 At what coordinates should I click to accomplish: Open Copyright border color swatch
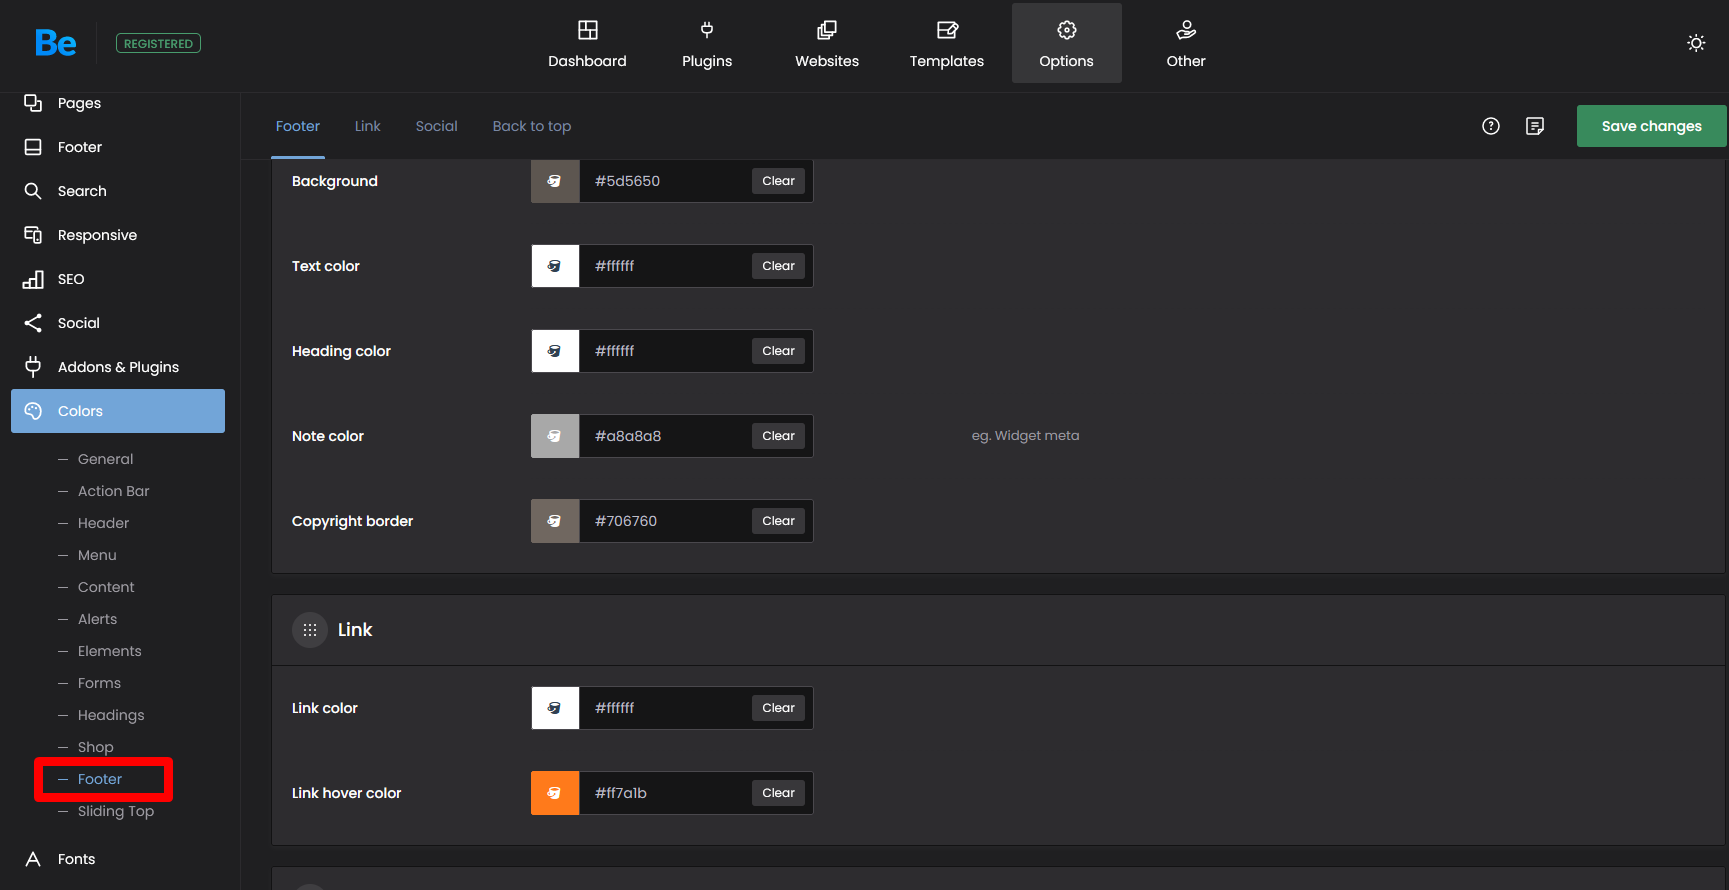(x=555, y=521)
